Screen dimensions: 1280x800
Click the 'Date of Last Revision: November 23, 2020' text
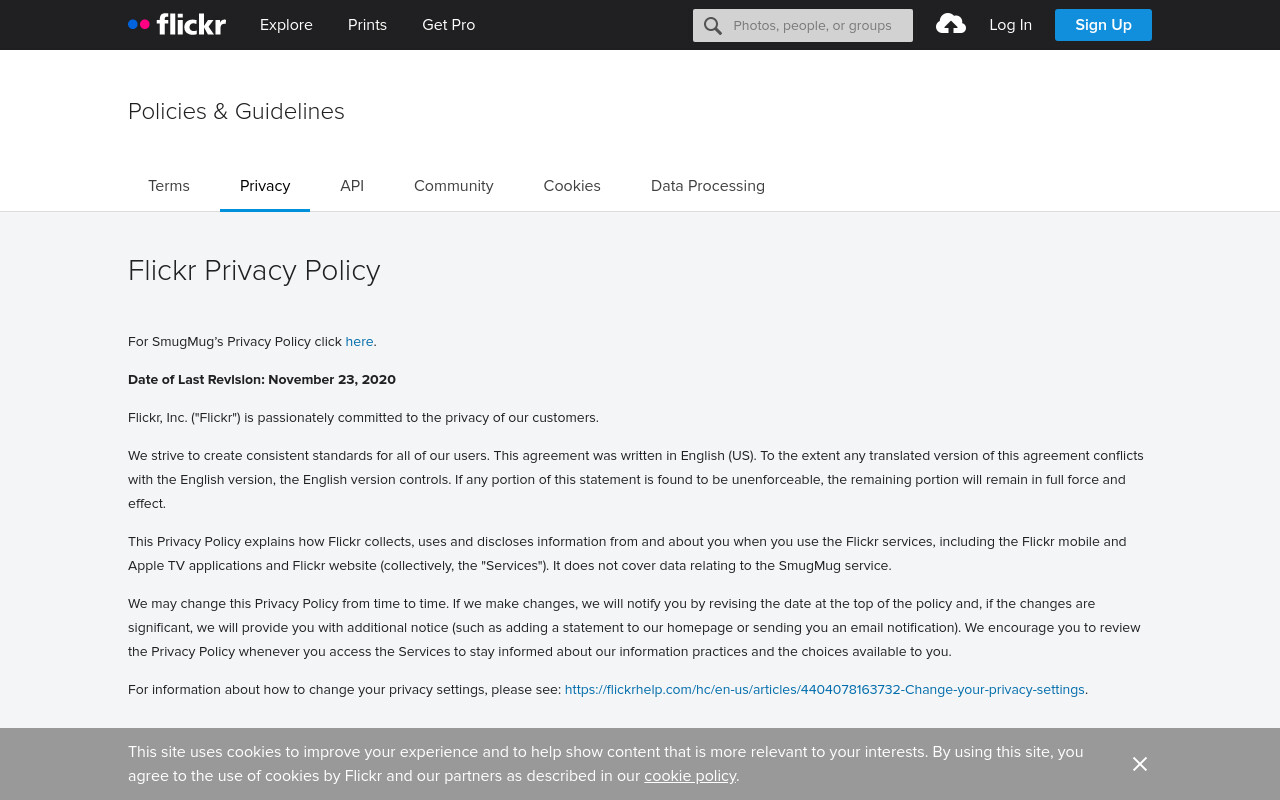(262, 379)
